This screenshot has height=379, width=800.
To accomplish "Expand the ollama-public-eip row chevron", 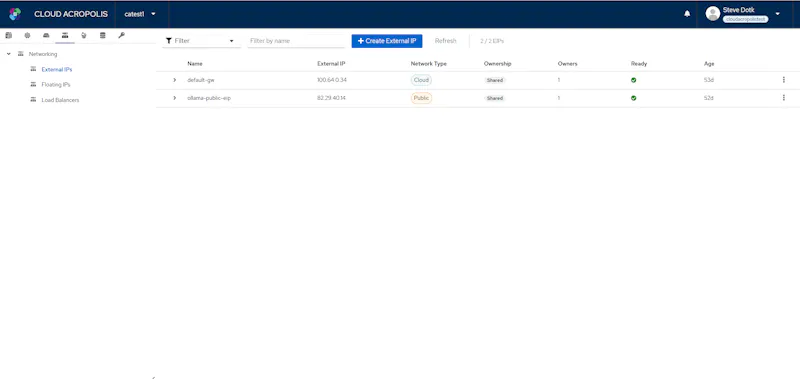I will 174,98.
